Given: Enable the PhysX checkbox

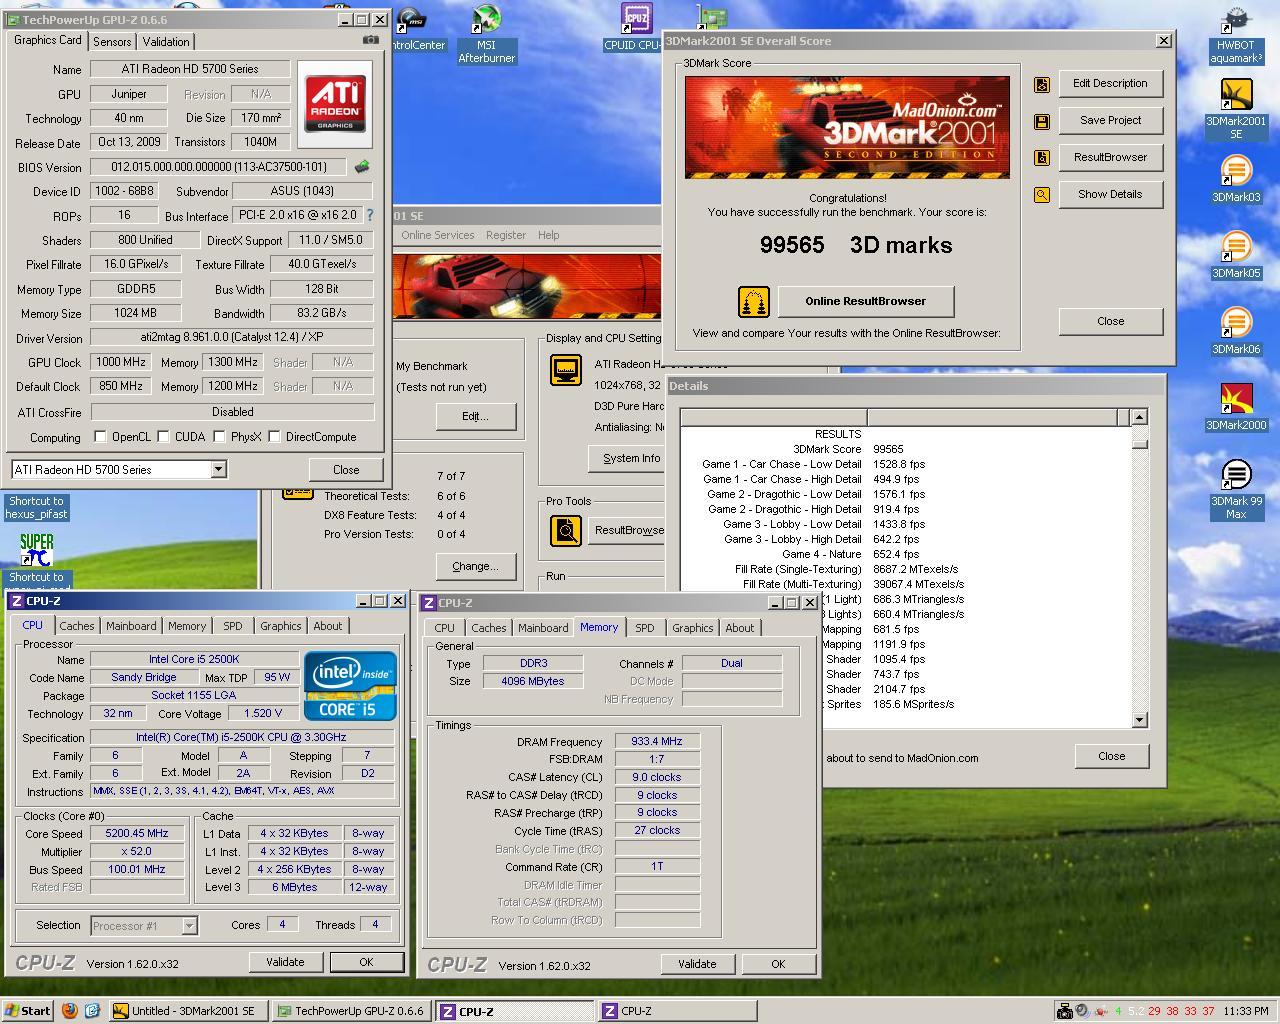Looking at the screenshot, I should [x=219, y=437].
